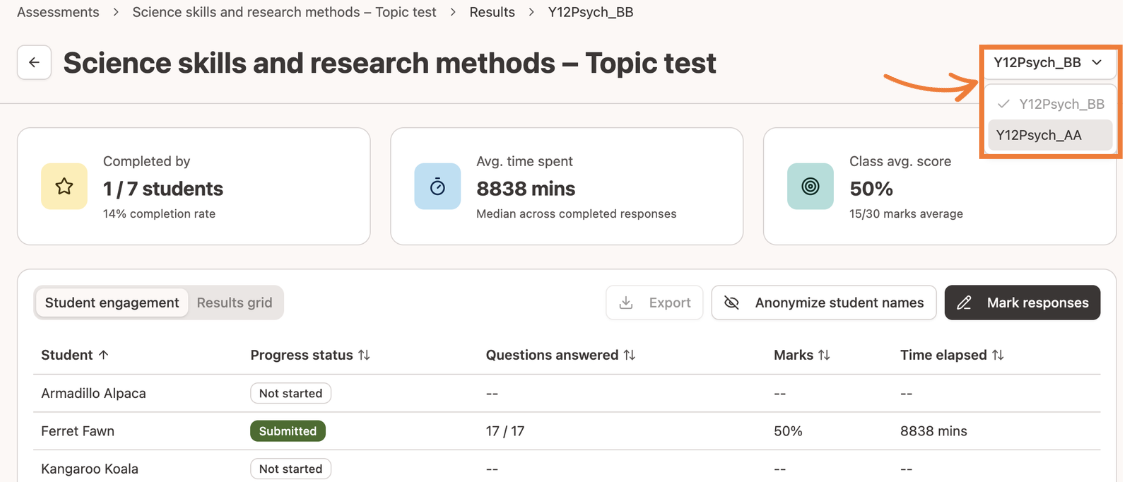Viewport: 1132px width, 482px height.
Task: Click the 8838 mins average time value
Action: click(526, 188)
